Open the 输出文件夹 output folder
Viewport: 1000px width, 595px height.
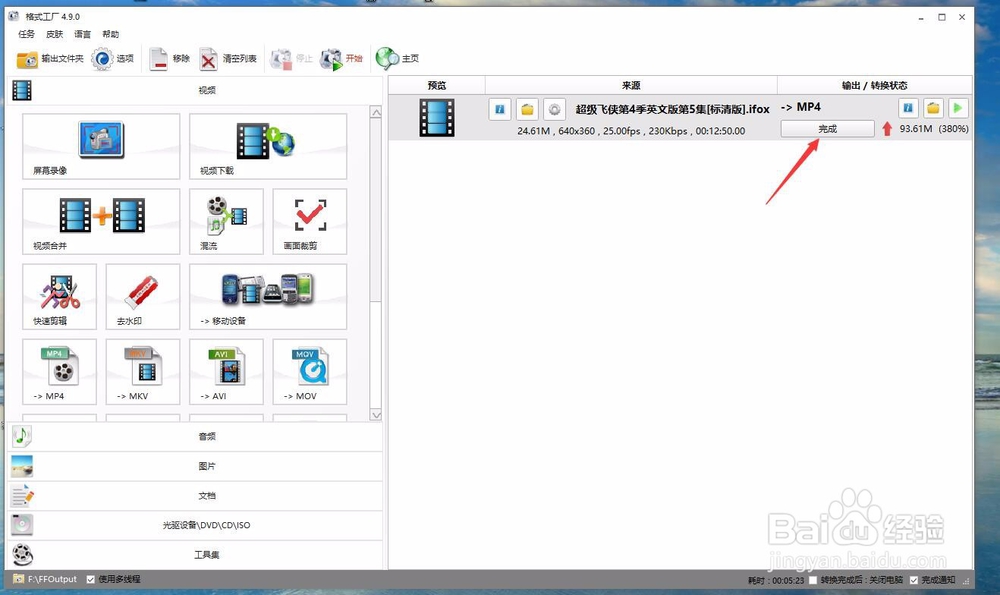pos(50,59)
